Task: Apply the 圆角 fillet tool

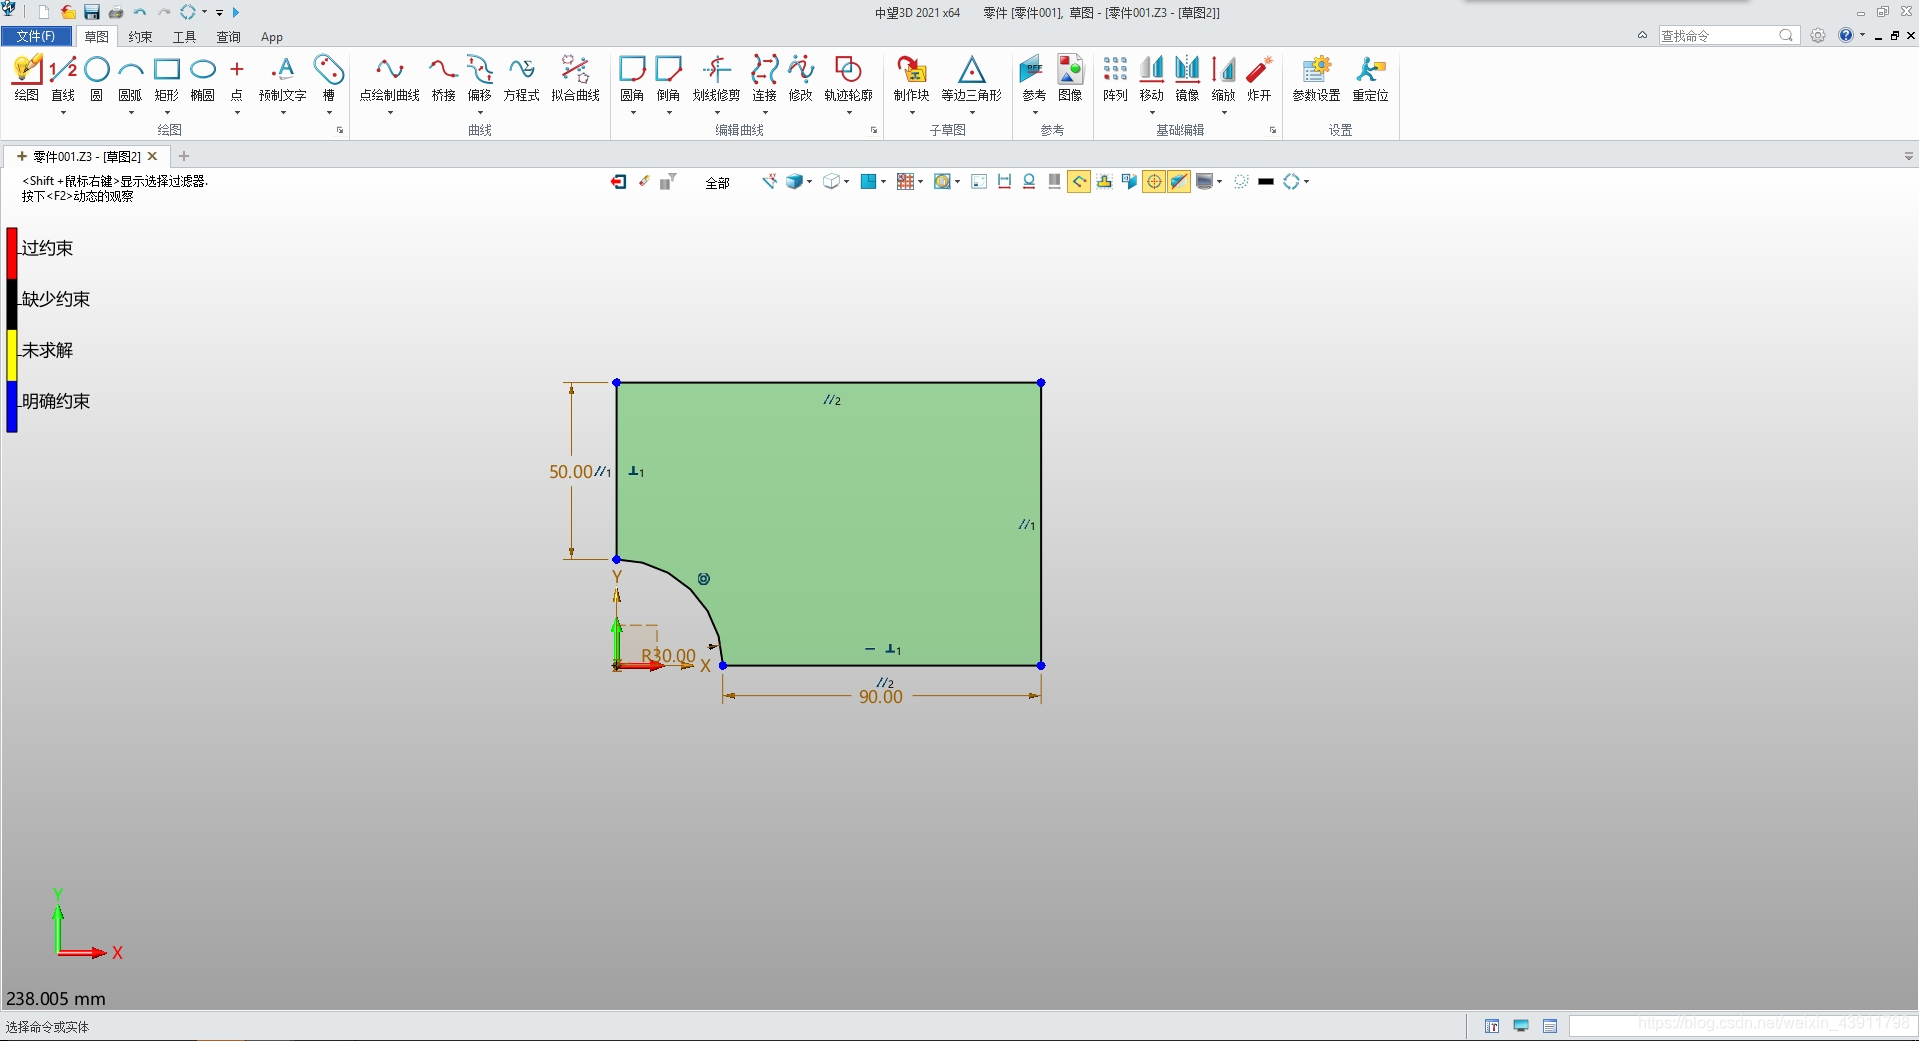Action: (x=632, y=78)
